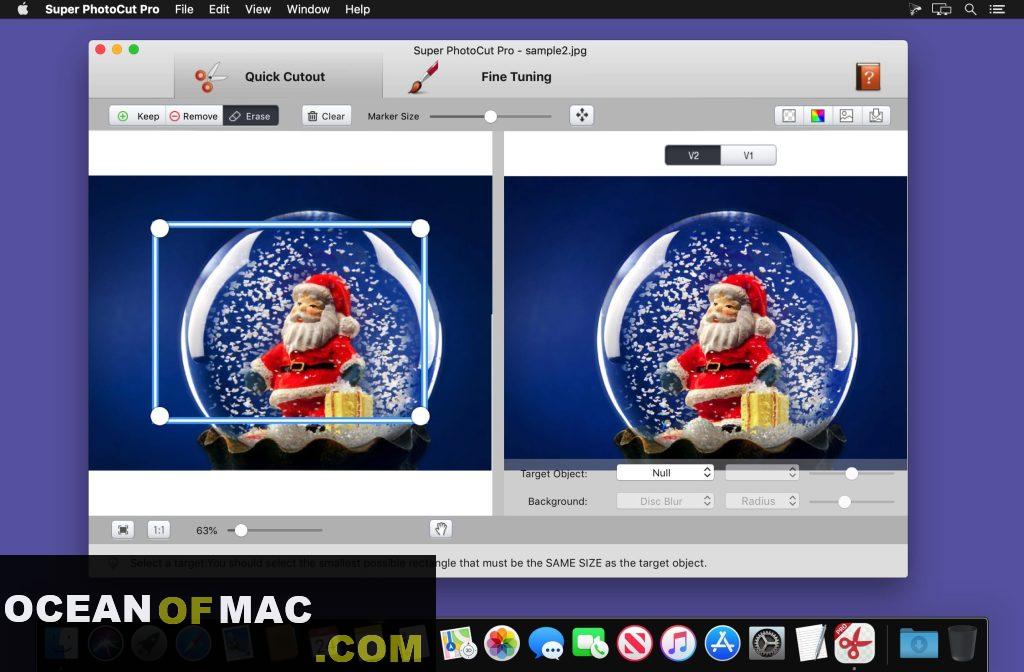Open Spotlight search in the menu bar
This screenshot has width=1024, height=672.
(x=970, y=9)
